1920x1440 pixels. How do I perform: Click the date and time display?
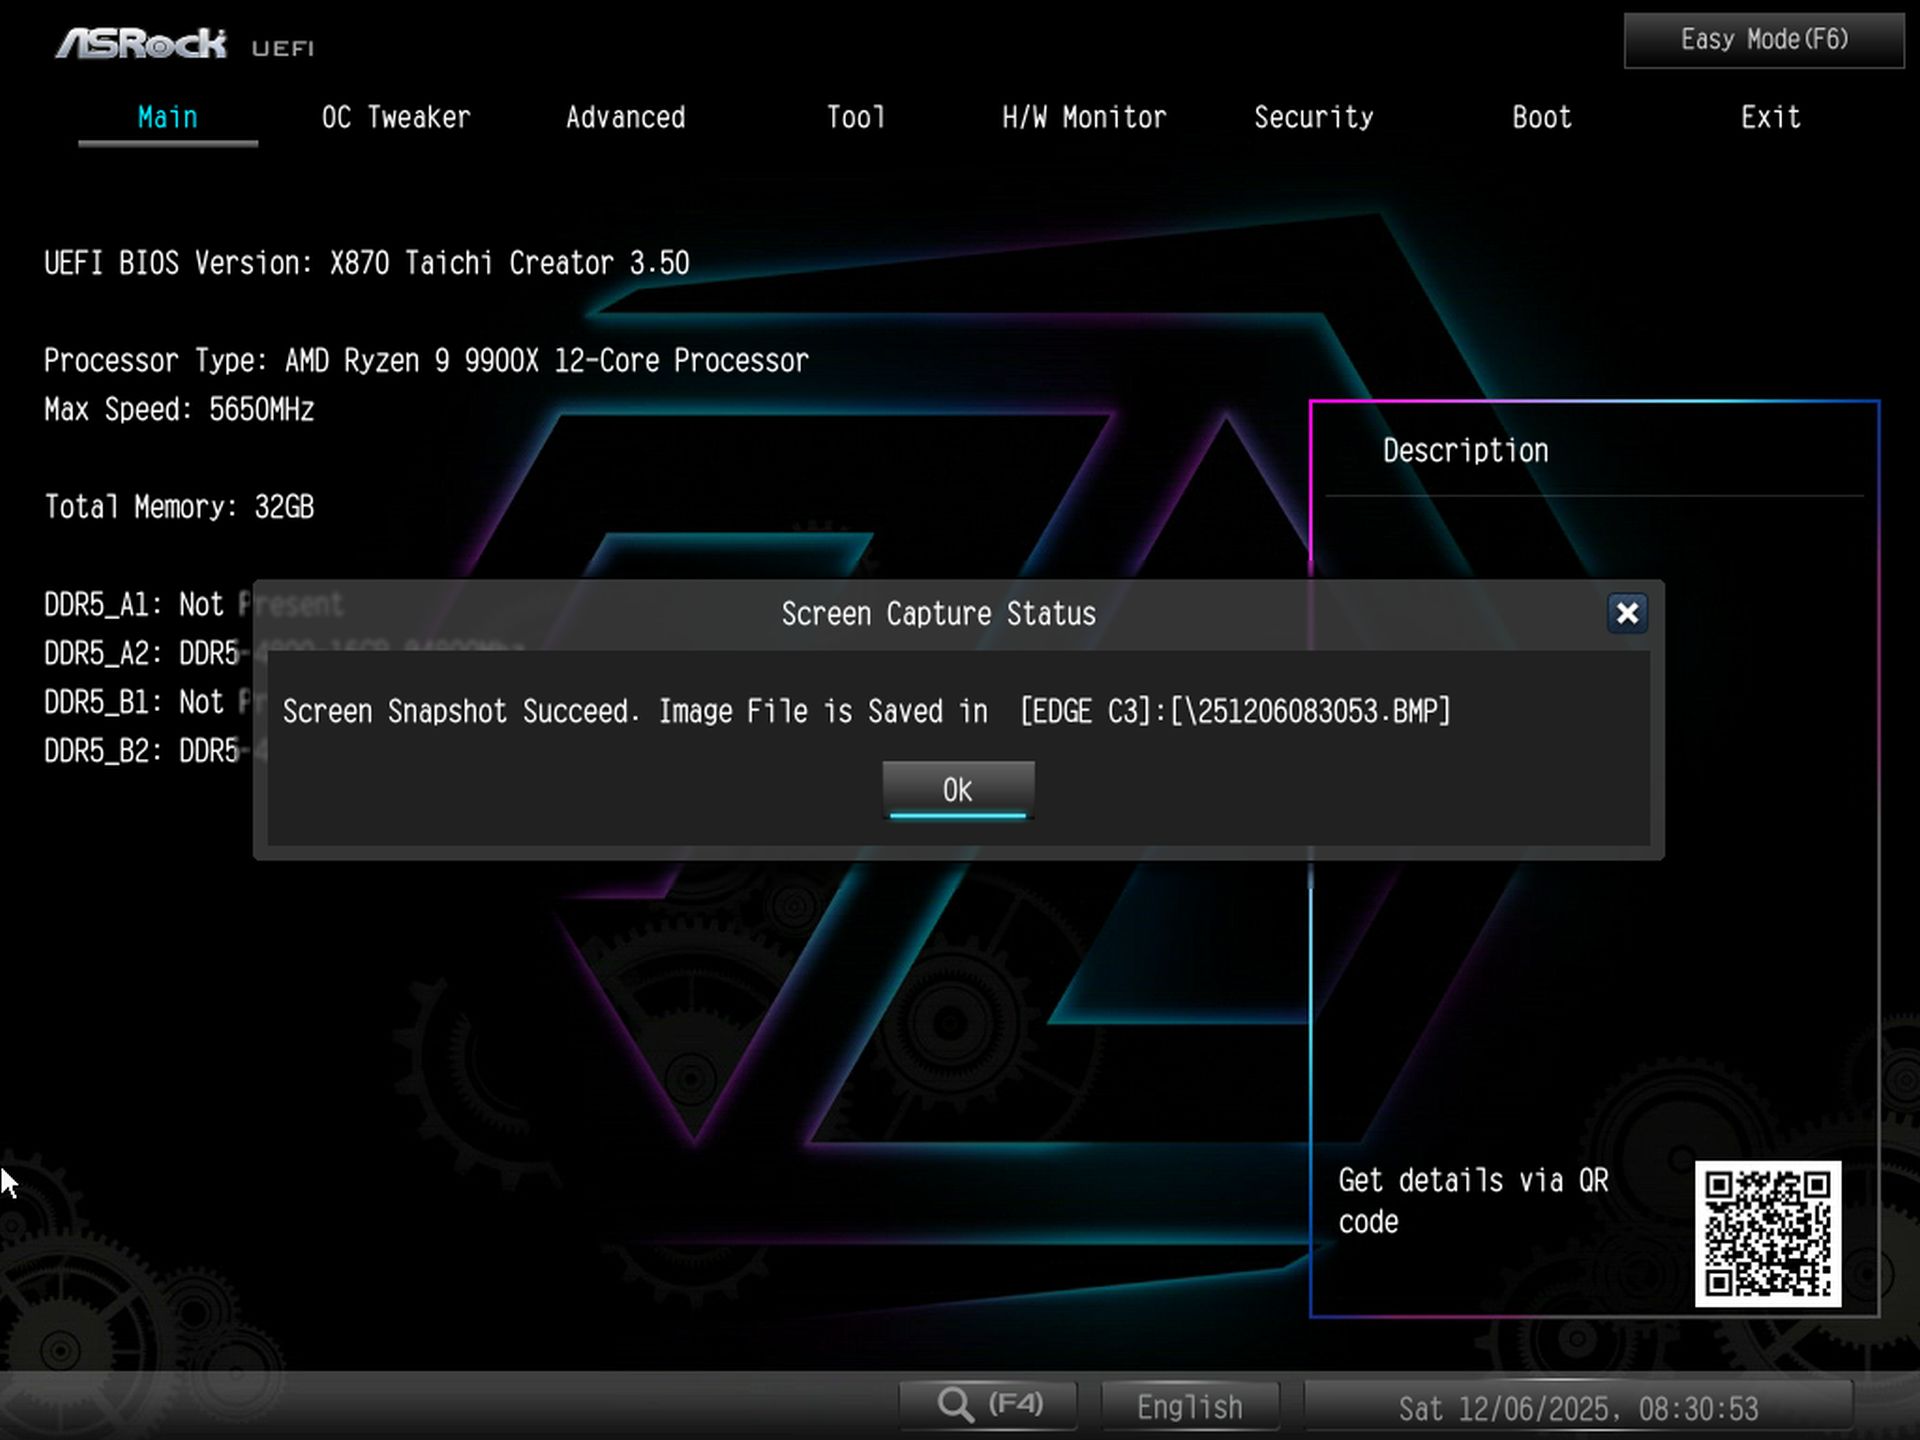[1580, 1407]
